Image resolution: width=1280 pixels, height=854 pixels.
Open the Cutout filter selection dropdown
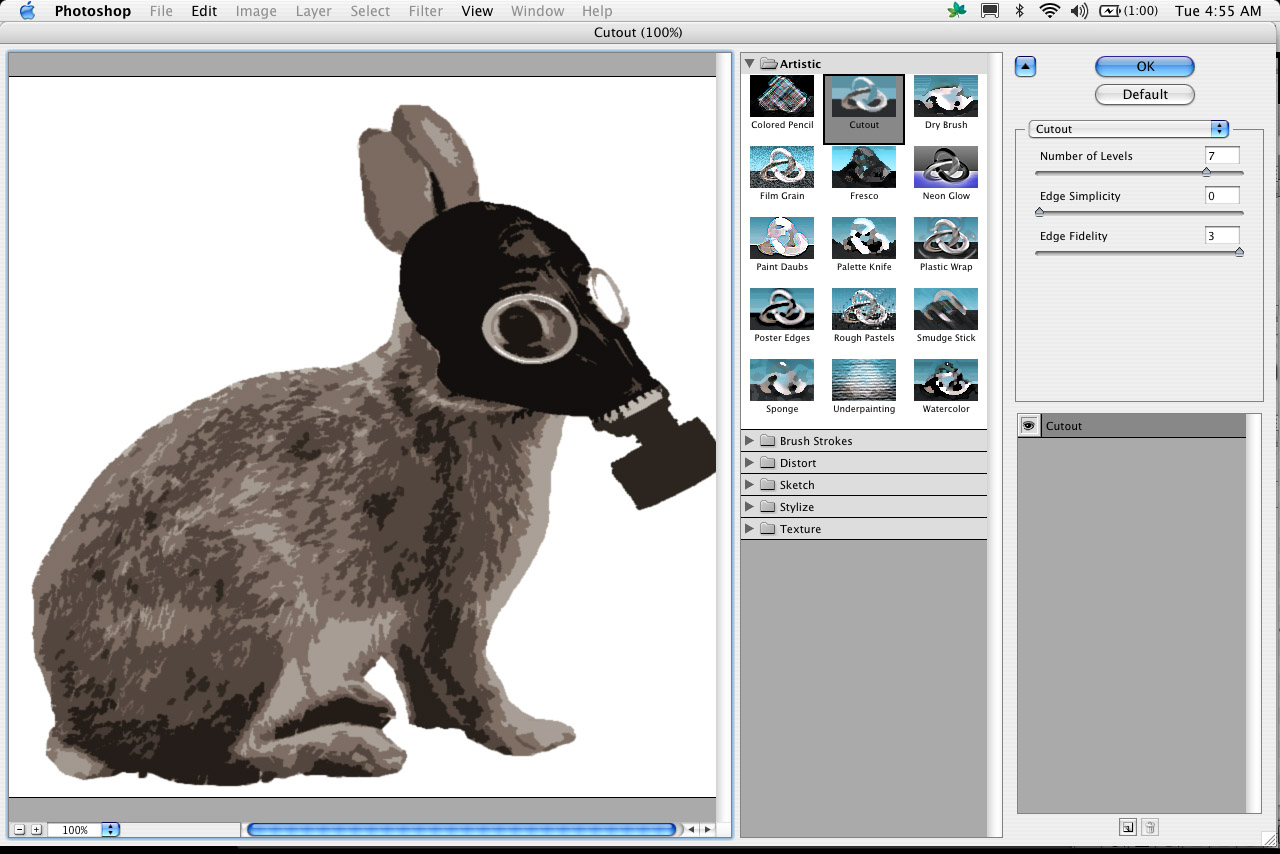pyautogui.click(x=1129, y=129)
